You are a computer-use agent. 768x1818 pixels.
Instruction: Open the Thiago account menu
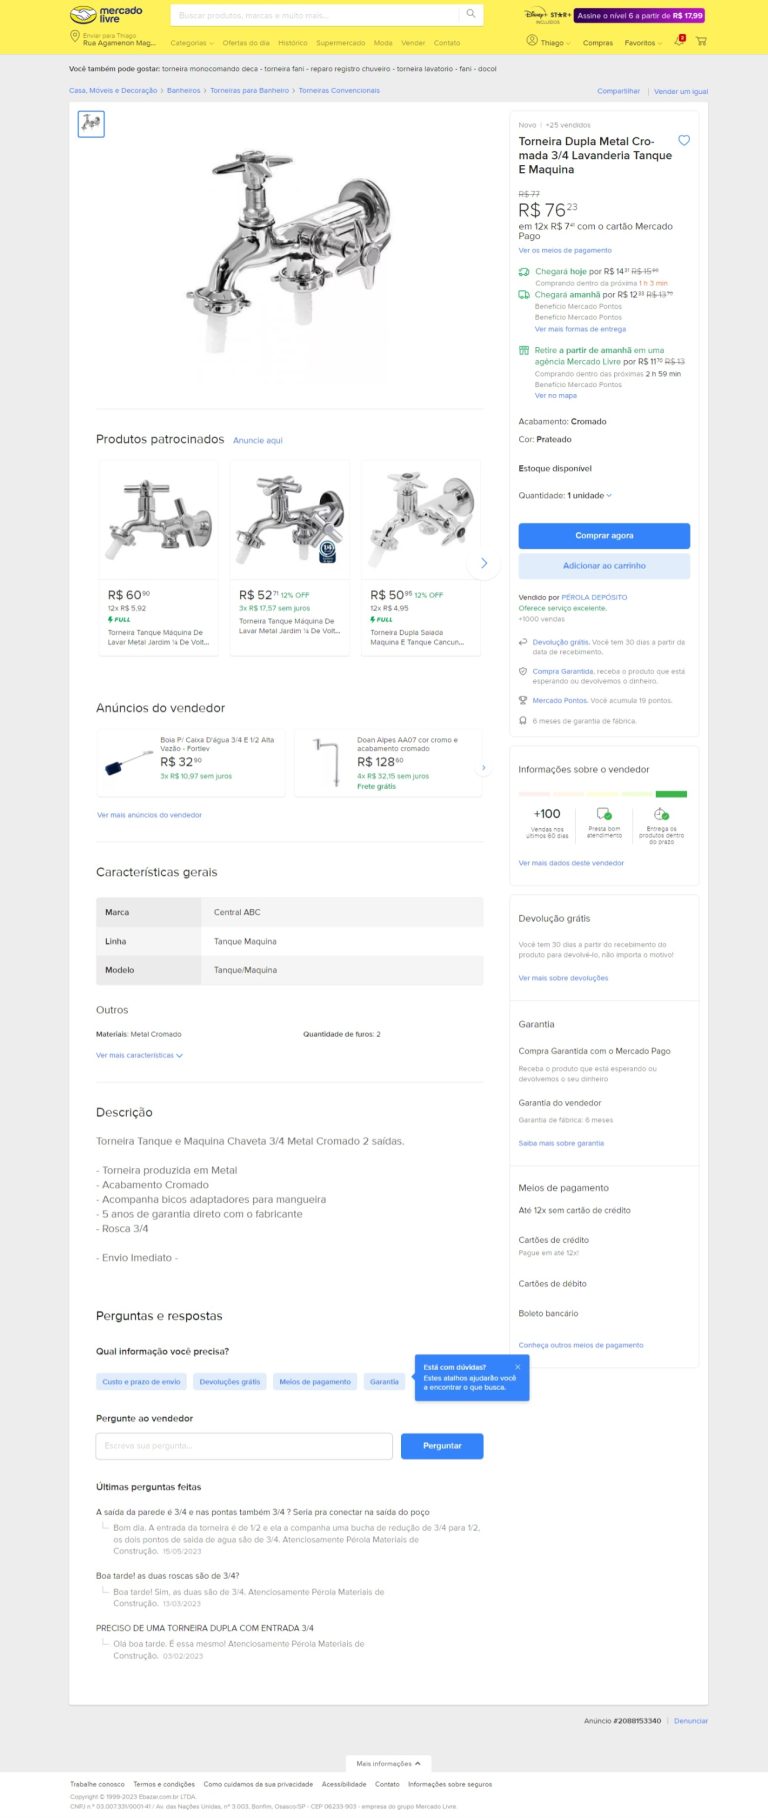(x=549, y=42)
